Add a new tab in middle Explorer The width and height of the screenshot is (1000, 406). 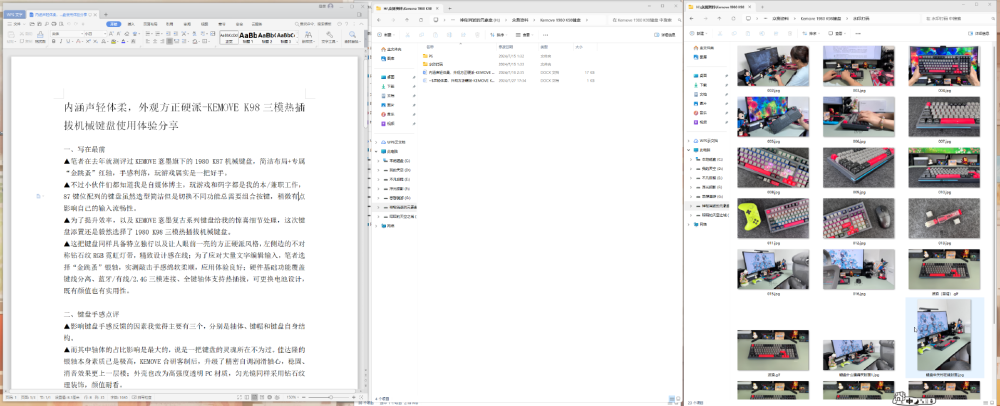450,8
